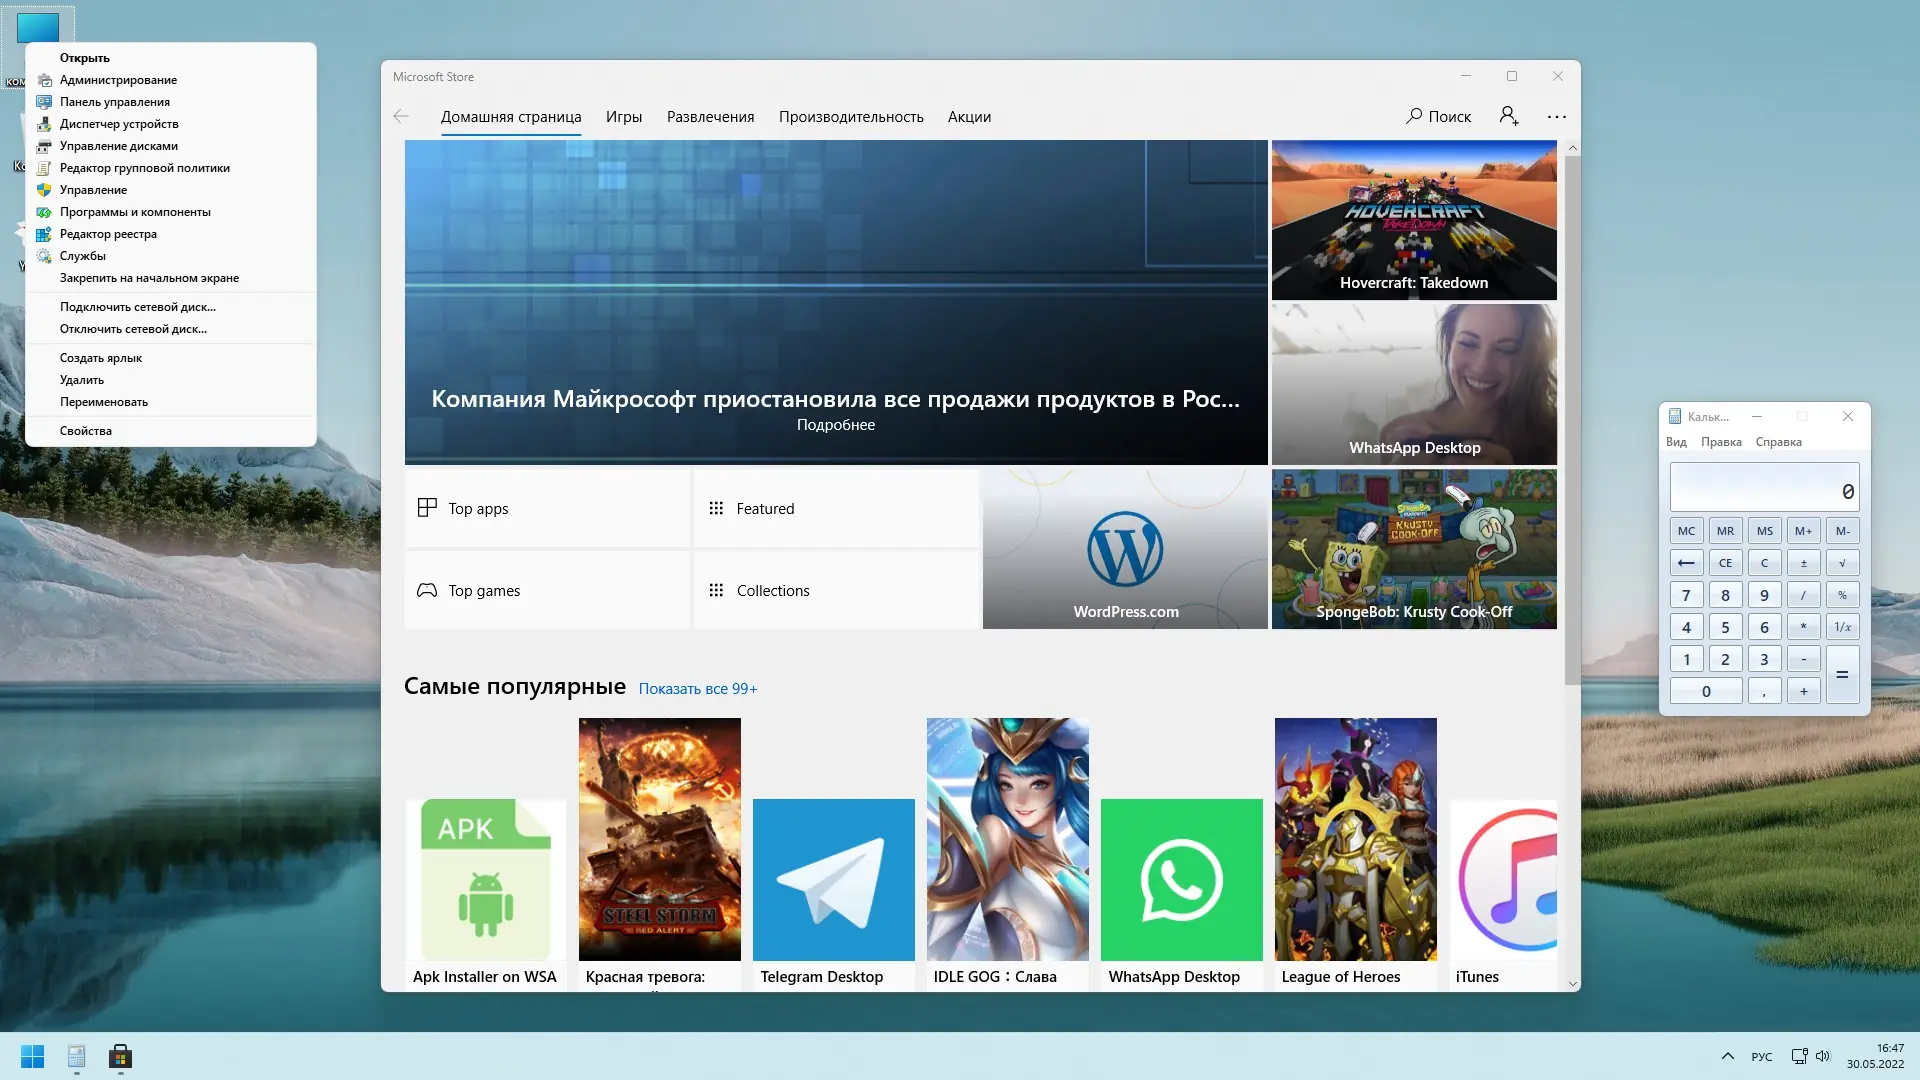Select Свойства in the context menu

tap(86, 431)
